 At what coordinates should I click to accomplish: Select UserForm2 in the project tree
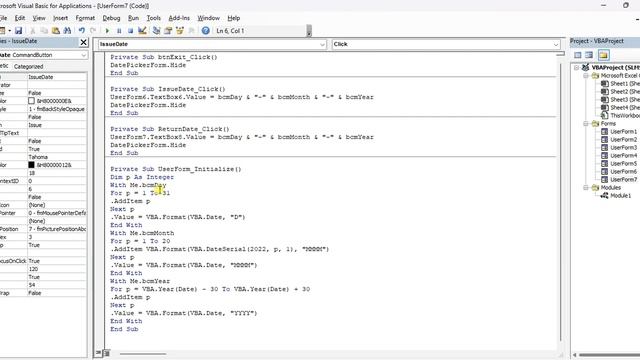[619, 140]
